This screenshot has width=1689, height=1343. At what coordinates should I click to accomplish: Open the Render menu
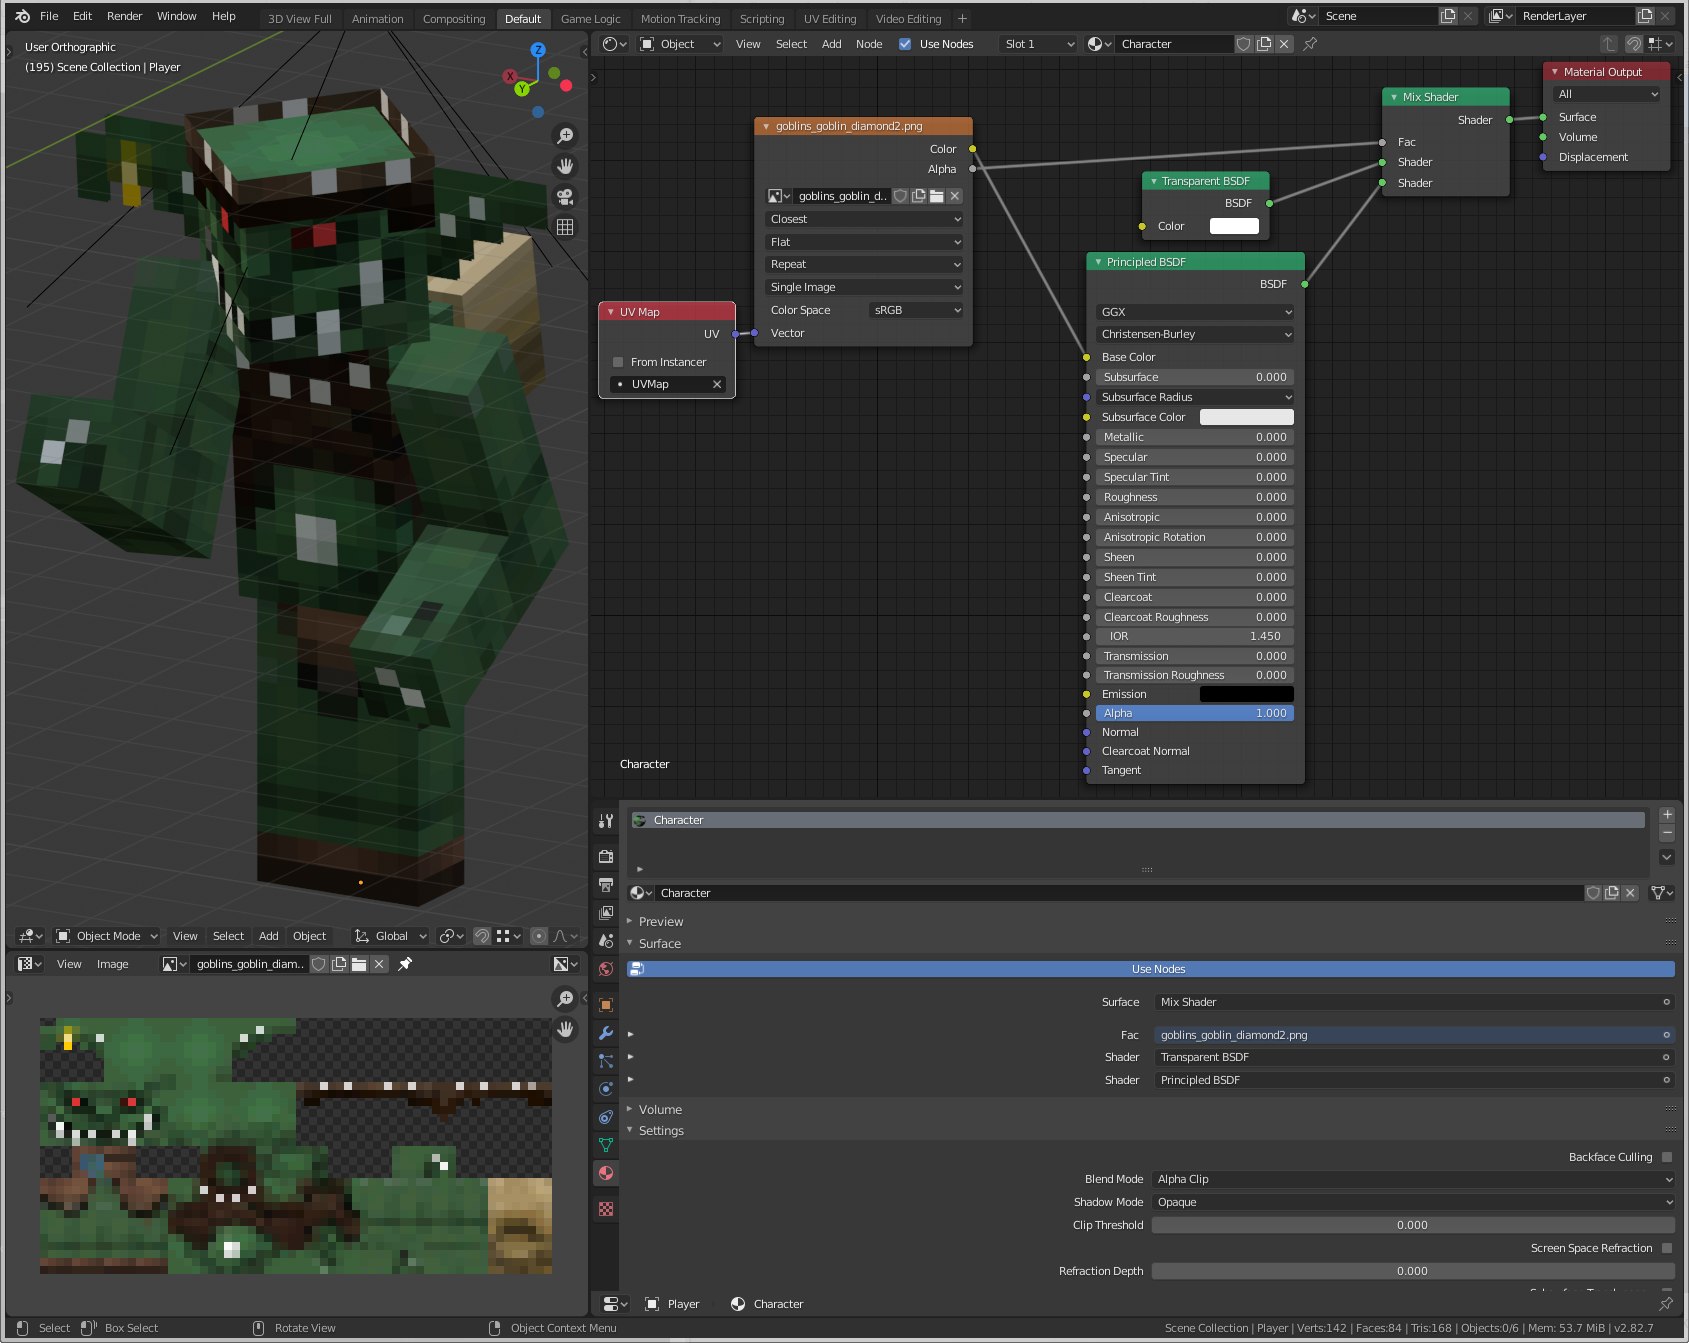click(124, 16)
